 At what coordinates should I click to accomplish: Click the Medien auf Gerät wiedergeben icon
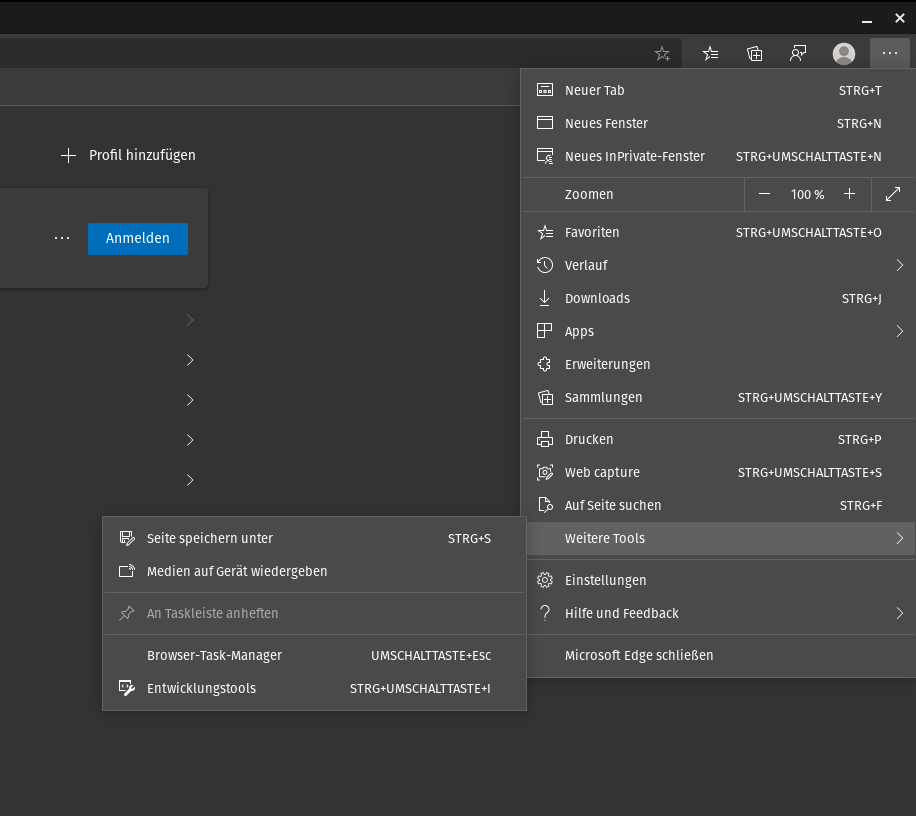[127, 571]
